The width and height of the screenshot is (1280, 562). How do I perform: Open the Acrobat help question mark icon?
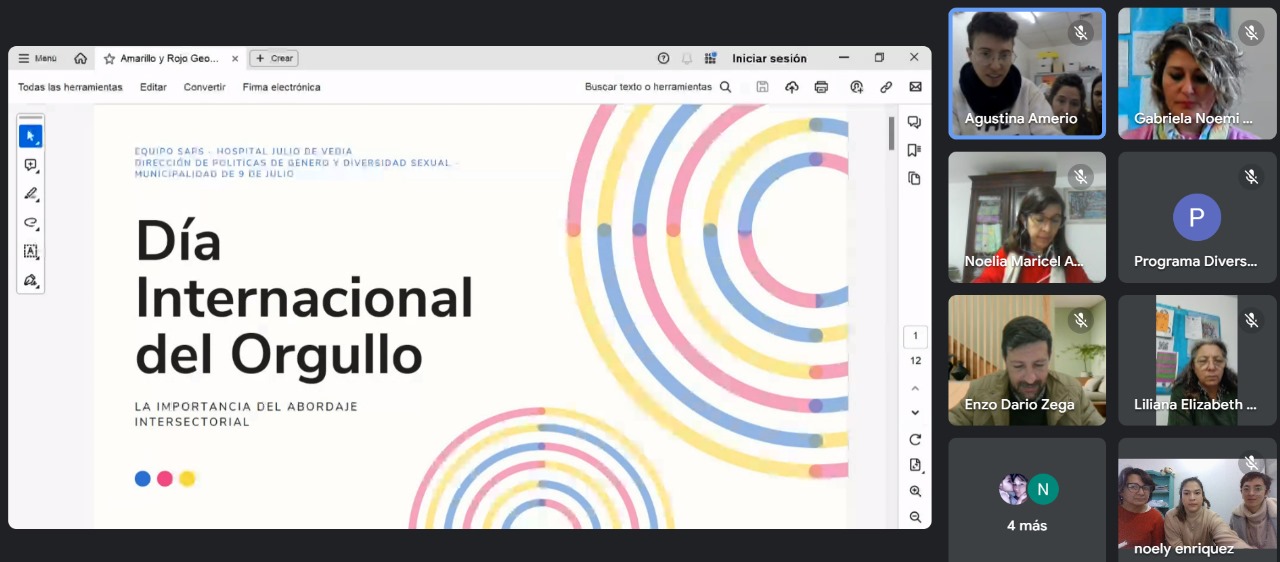click(663, 58)
